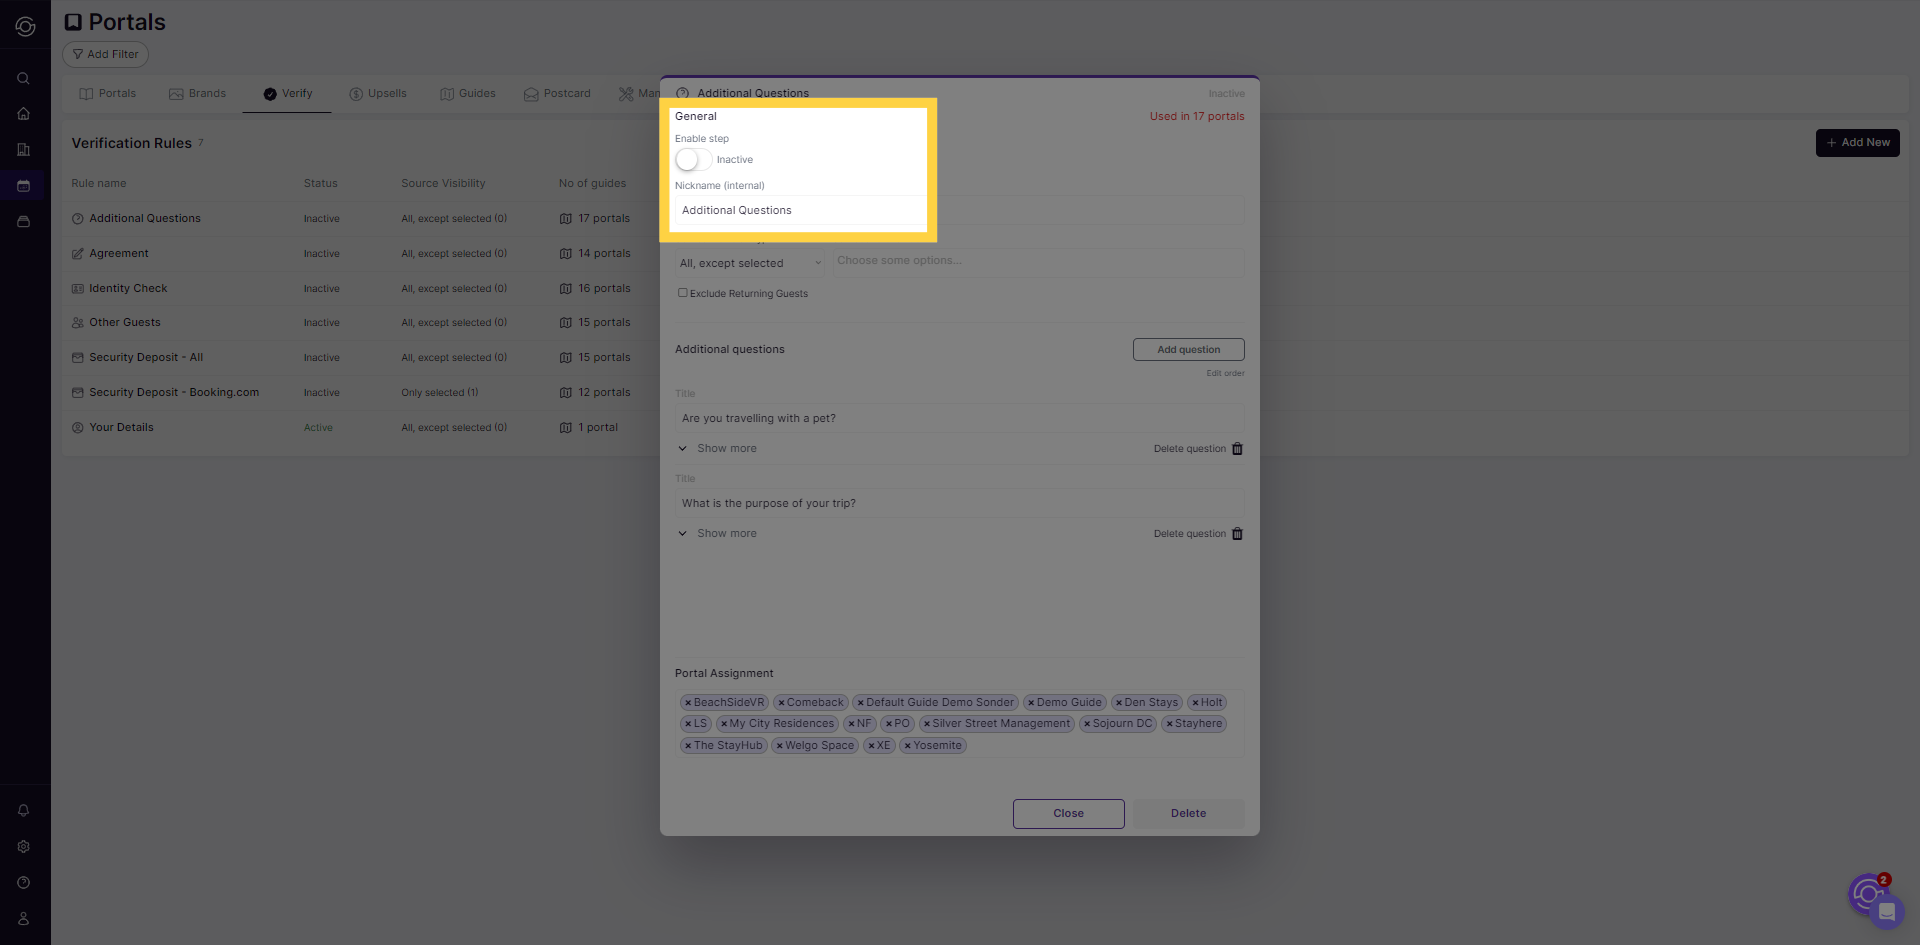
Task: Open the home icon in sidebar
Action: [23, 114]
